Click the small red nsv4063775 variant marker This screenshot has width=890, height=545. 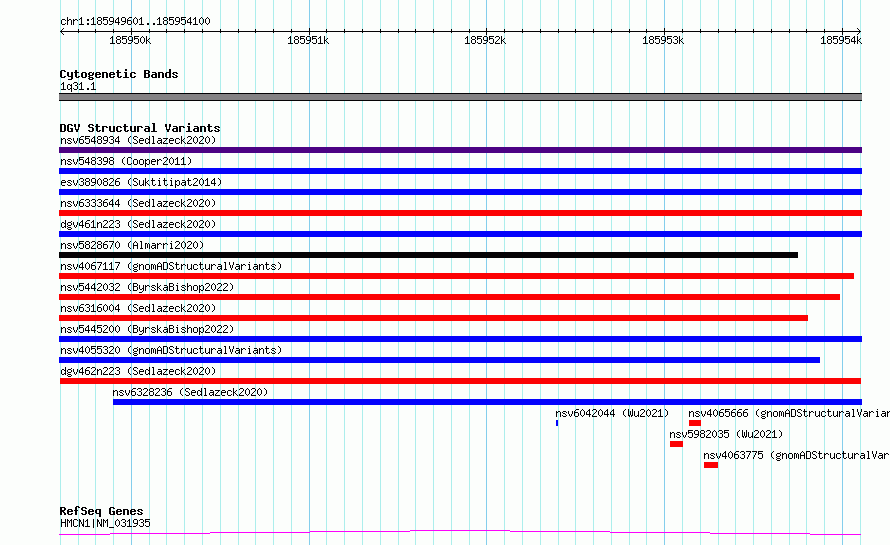coord(711,465)
